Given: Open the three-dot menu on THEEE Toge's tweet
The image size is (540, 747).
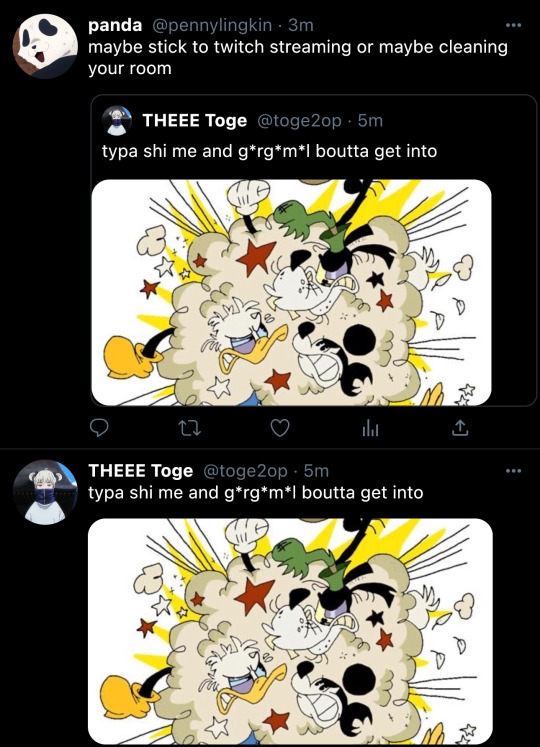Looking at the screenshot, I should pos(513,471).
